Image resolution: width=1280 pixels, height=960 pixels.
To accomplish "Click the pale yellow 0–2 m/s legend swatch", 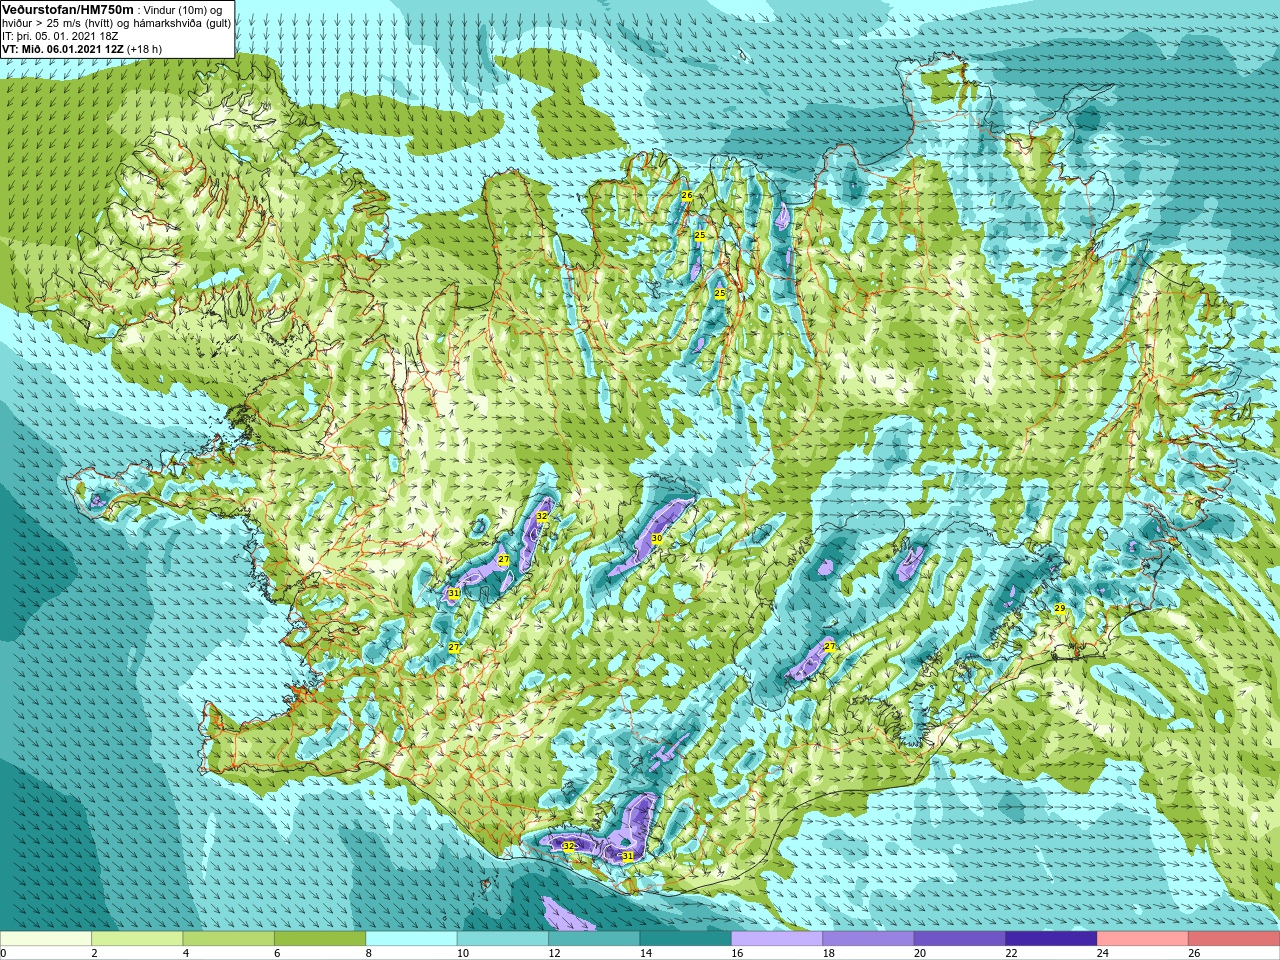I will 46,939.
